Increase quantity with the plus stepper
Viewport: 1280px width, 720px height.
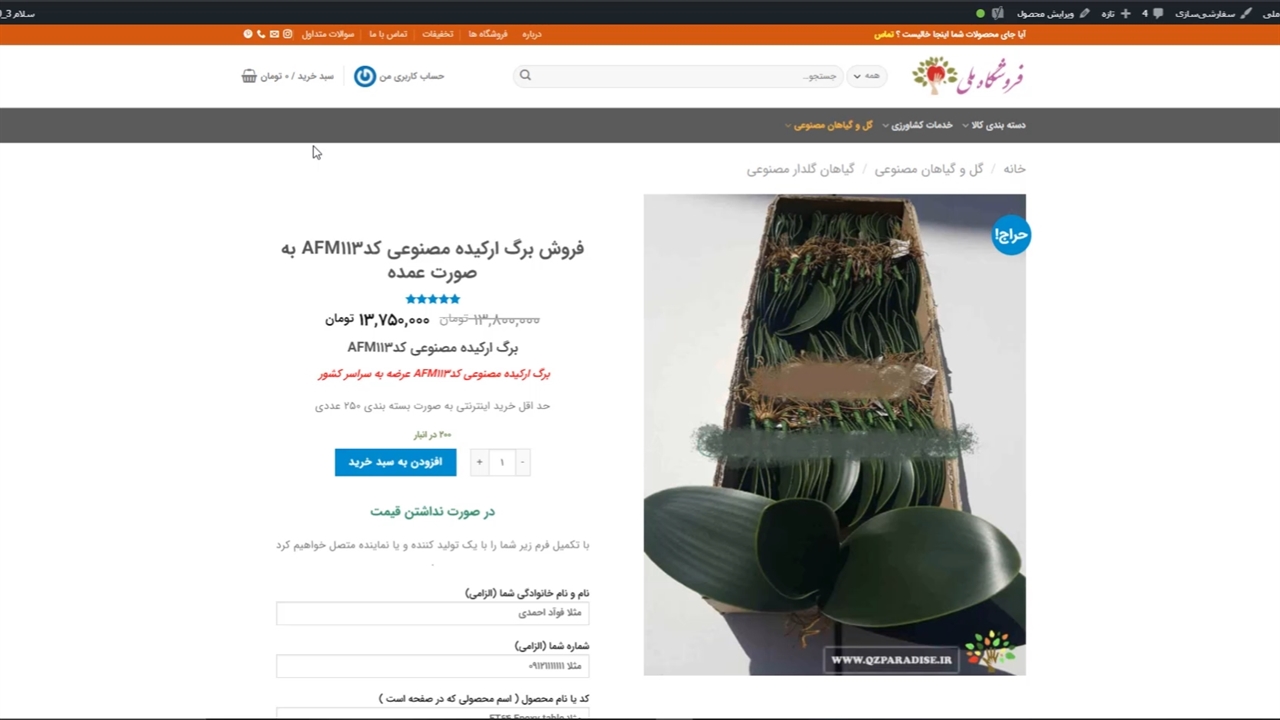point(479,462)
